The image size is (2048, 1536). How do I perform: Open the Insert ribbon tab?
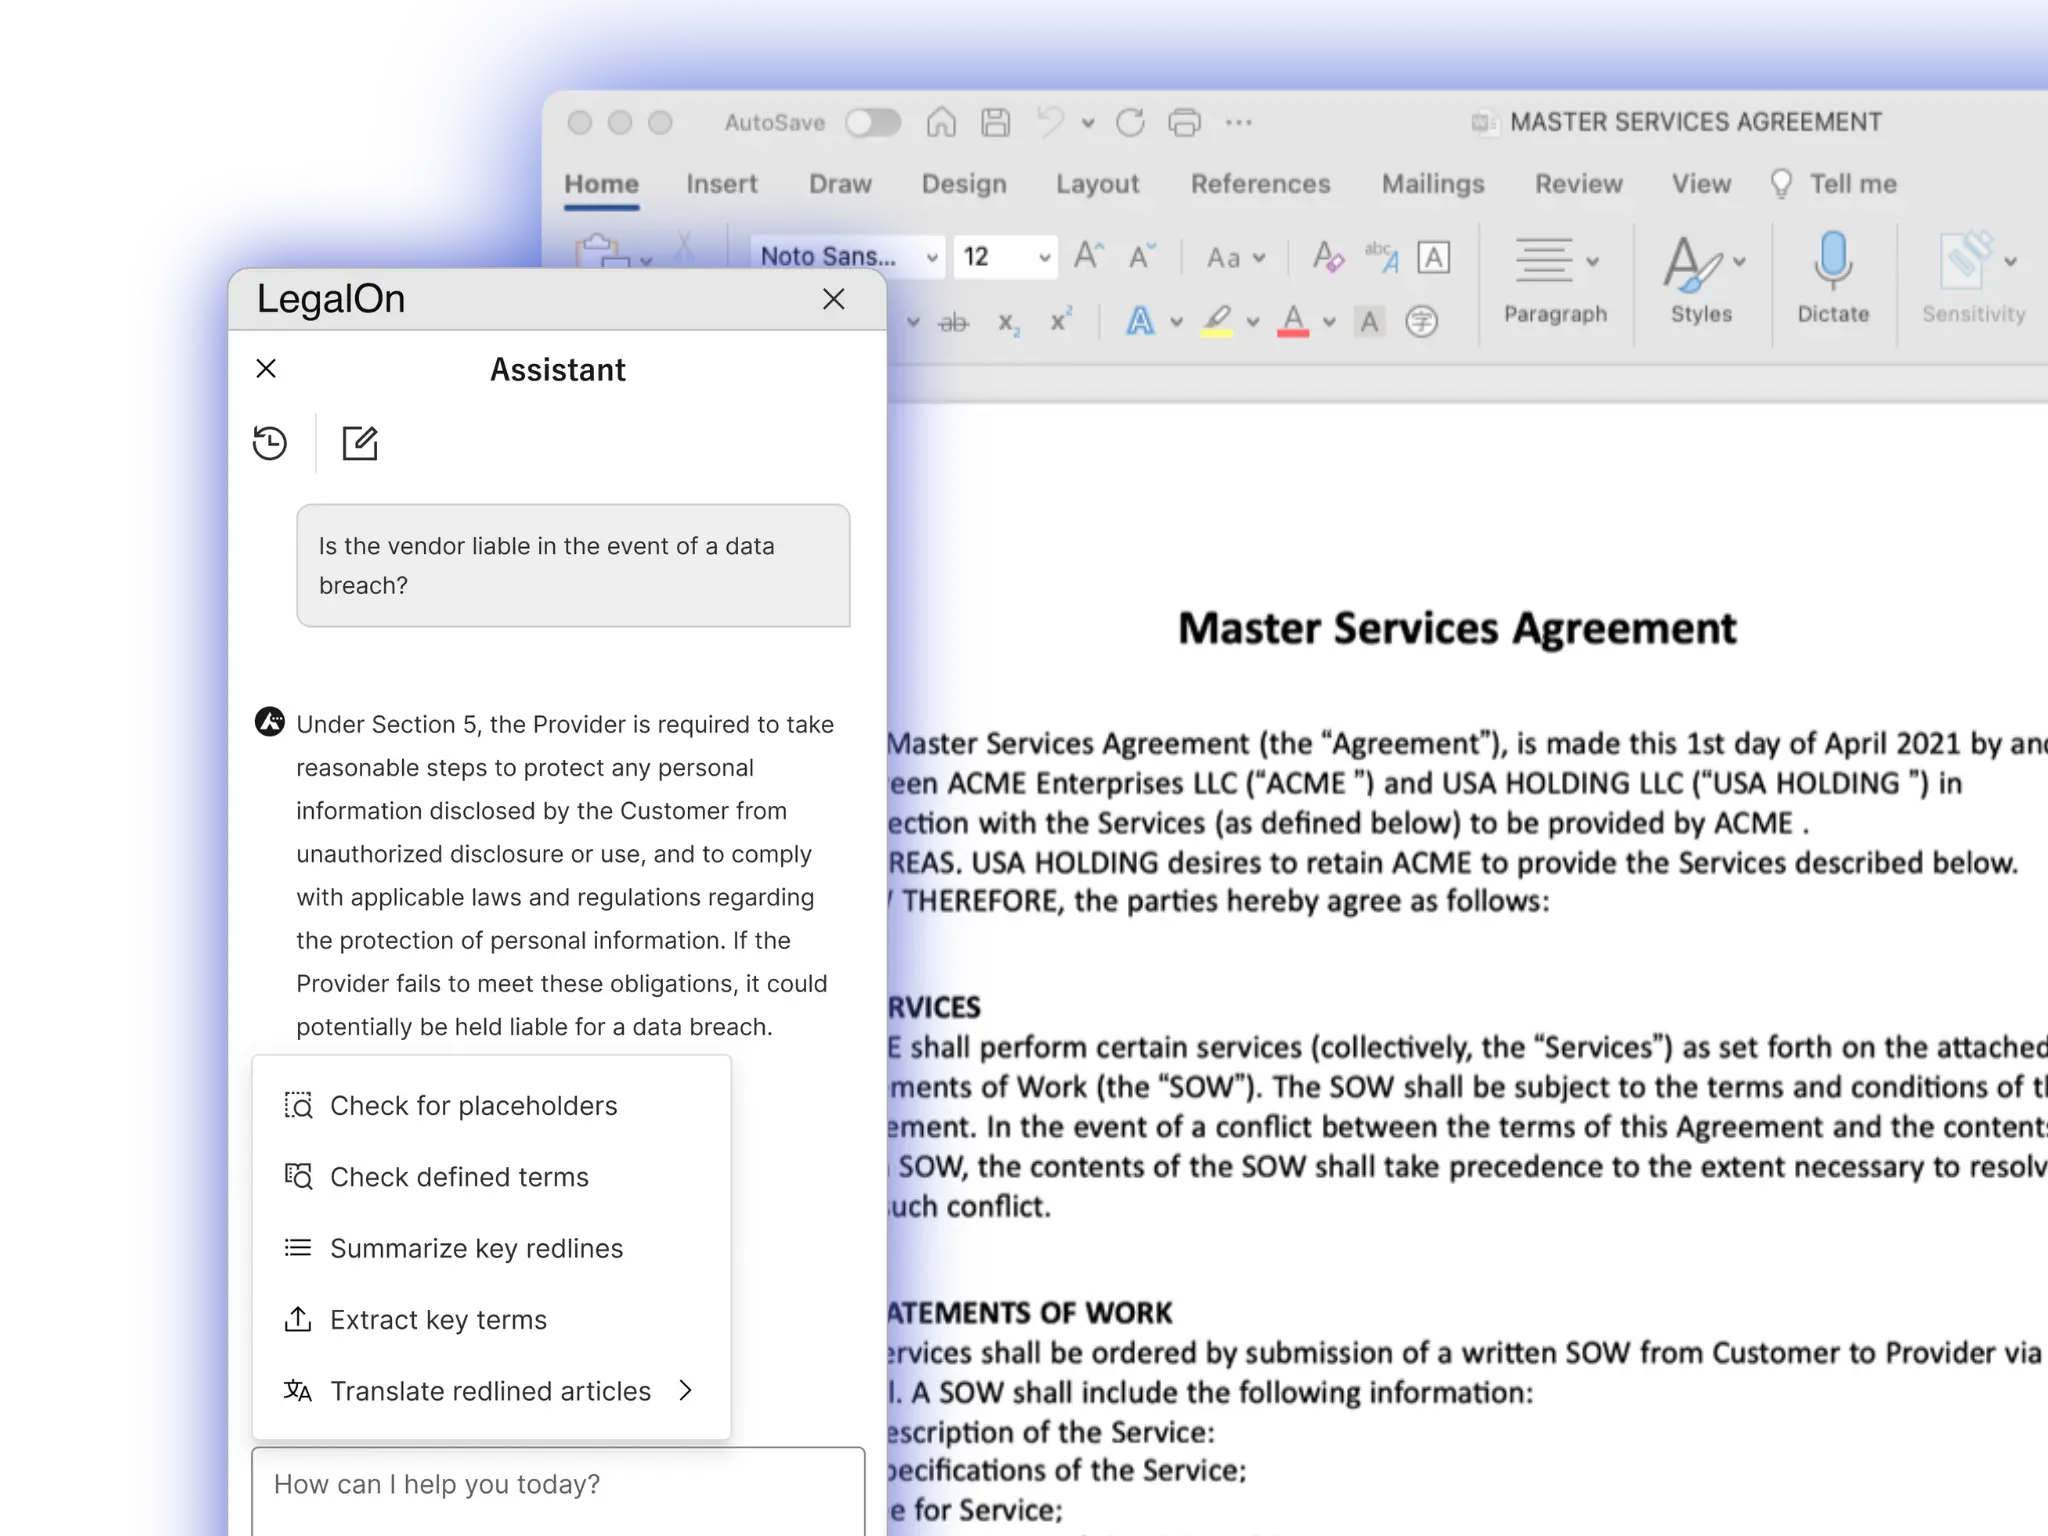coord(722,184)
